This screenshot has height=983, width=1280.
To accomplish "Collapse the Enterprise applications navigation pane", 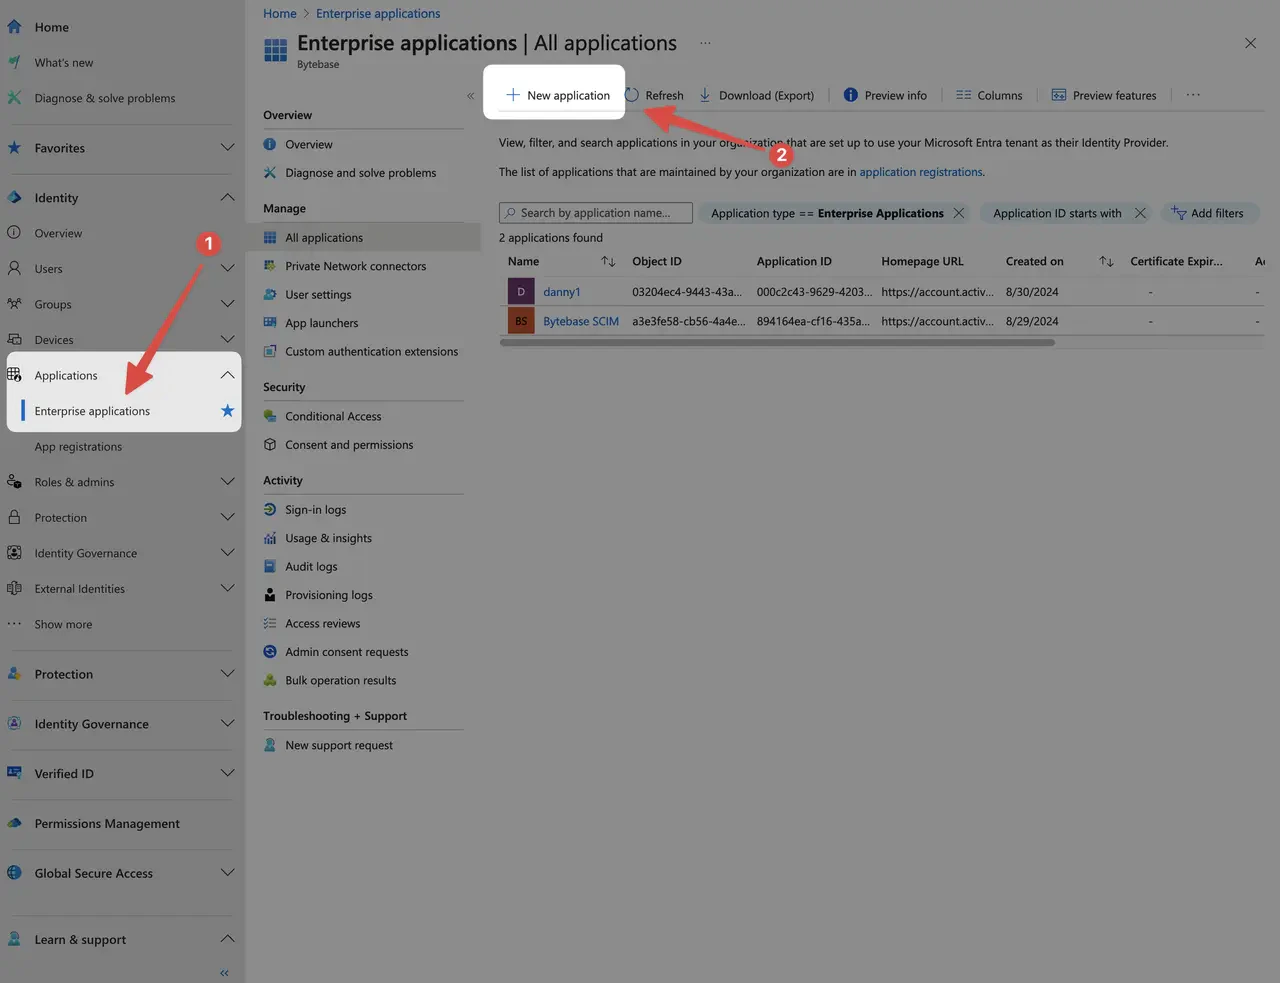I will (470, 96).
